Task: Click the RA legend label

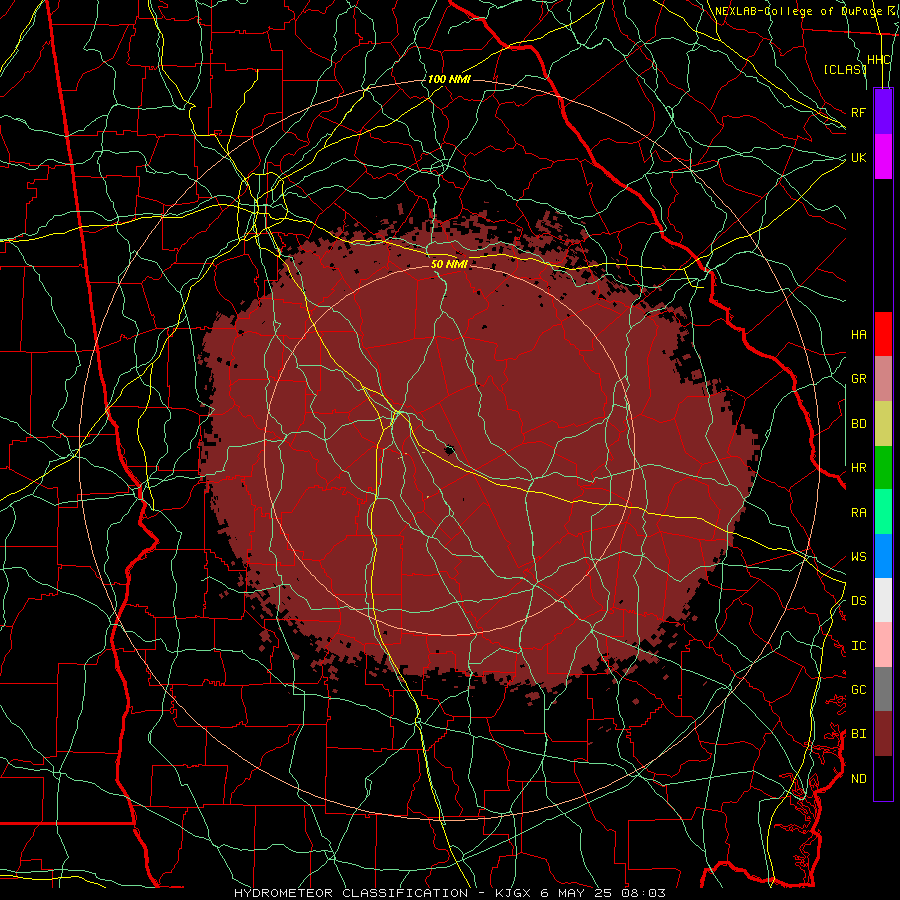Action: pyautogui.click(x=859, y=513)
